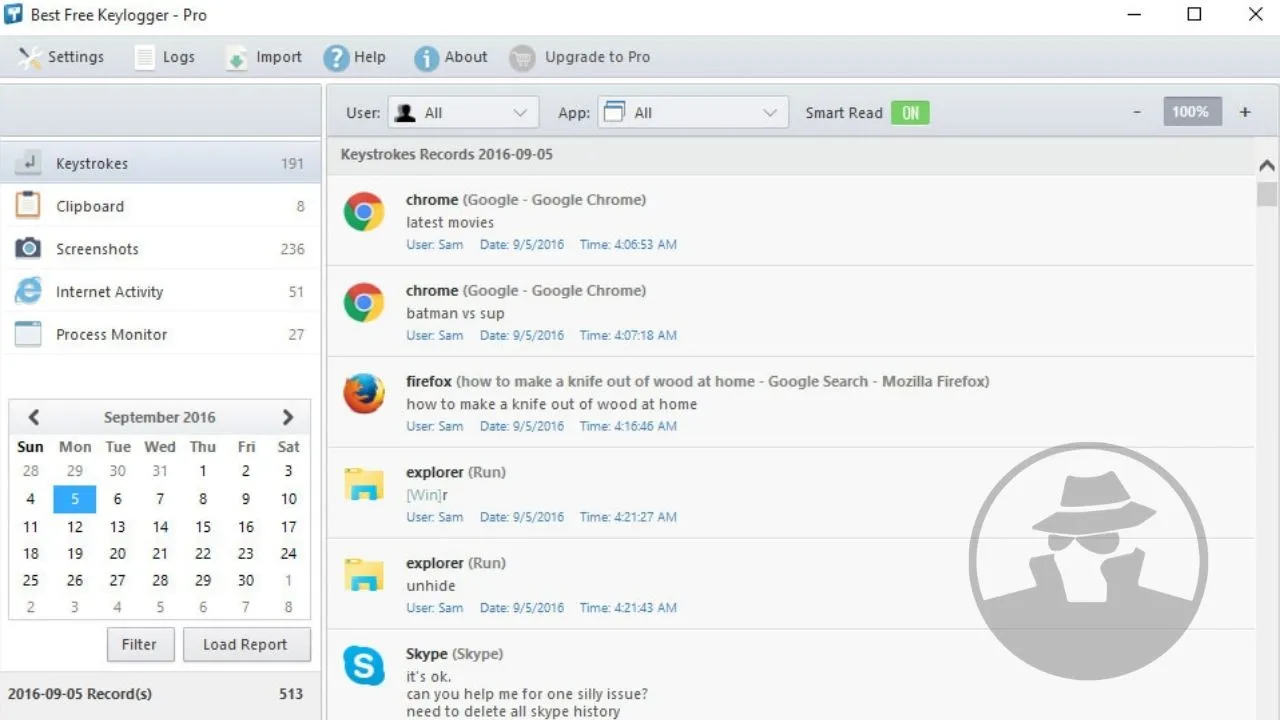
Task: Click the Import download icon
Action: [x=236, y=58]
